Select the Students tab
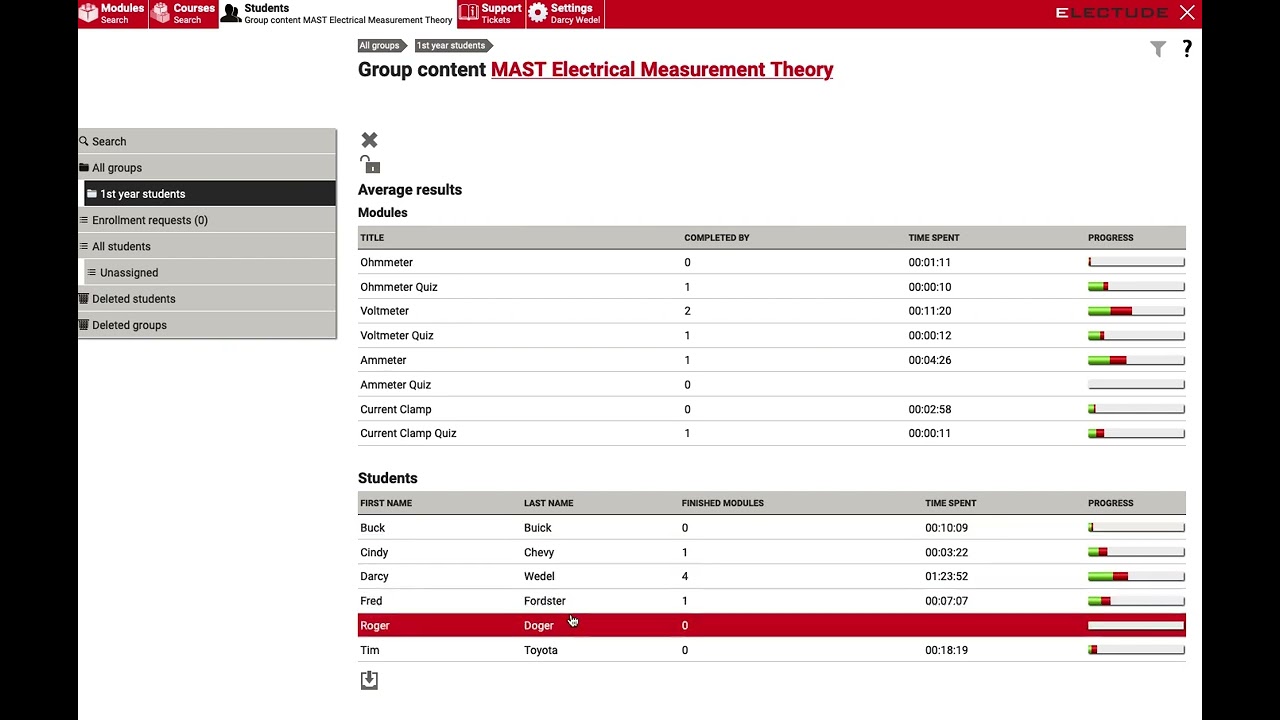1280x720 pixels. click(x=337, y=13)
